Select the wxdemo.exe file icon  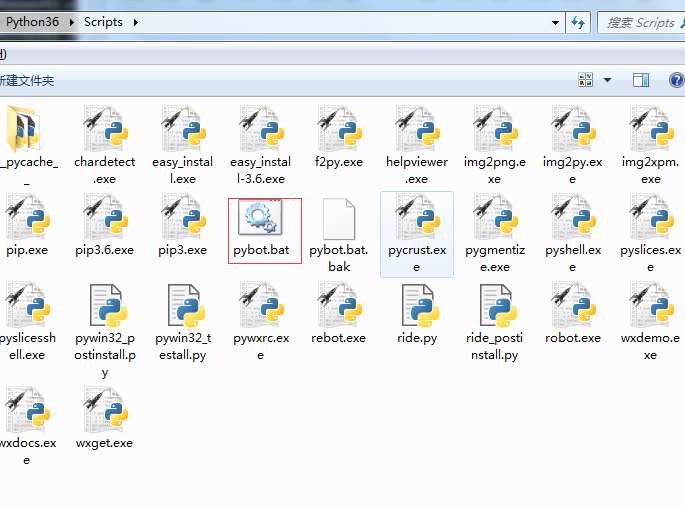pyautogui.click(x=650, y=304)
